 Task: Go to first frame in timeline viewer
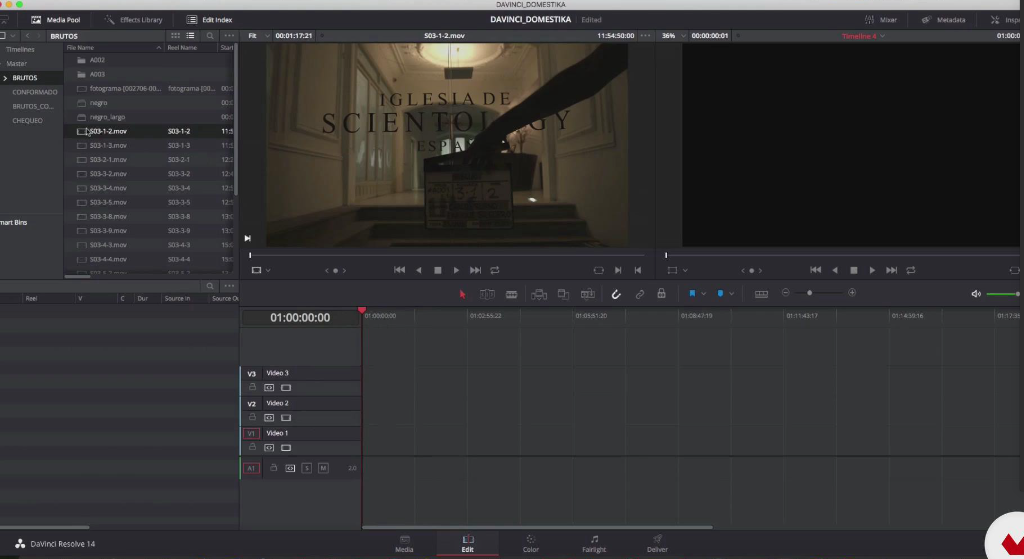[x=816, y=270]
